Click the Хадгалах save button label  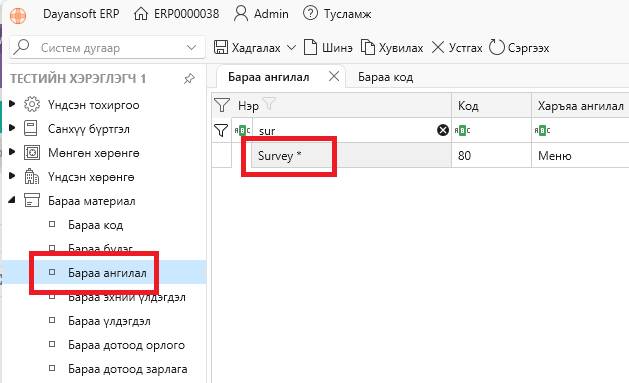(256, 48)
